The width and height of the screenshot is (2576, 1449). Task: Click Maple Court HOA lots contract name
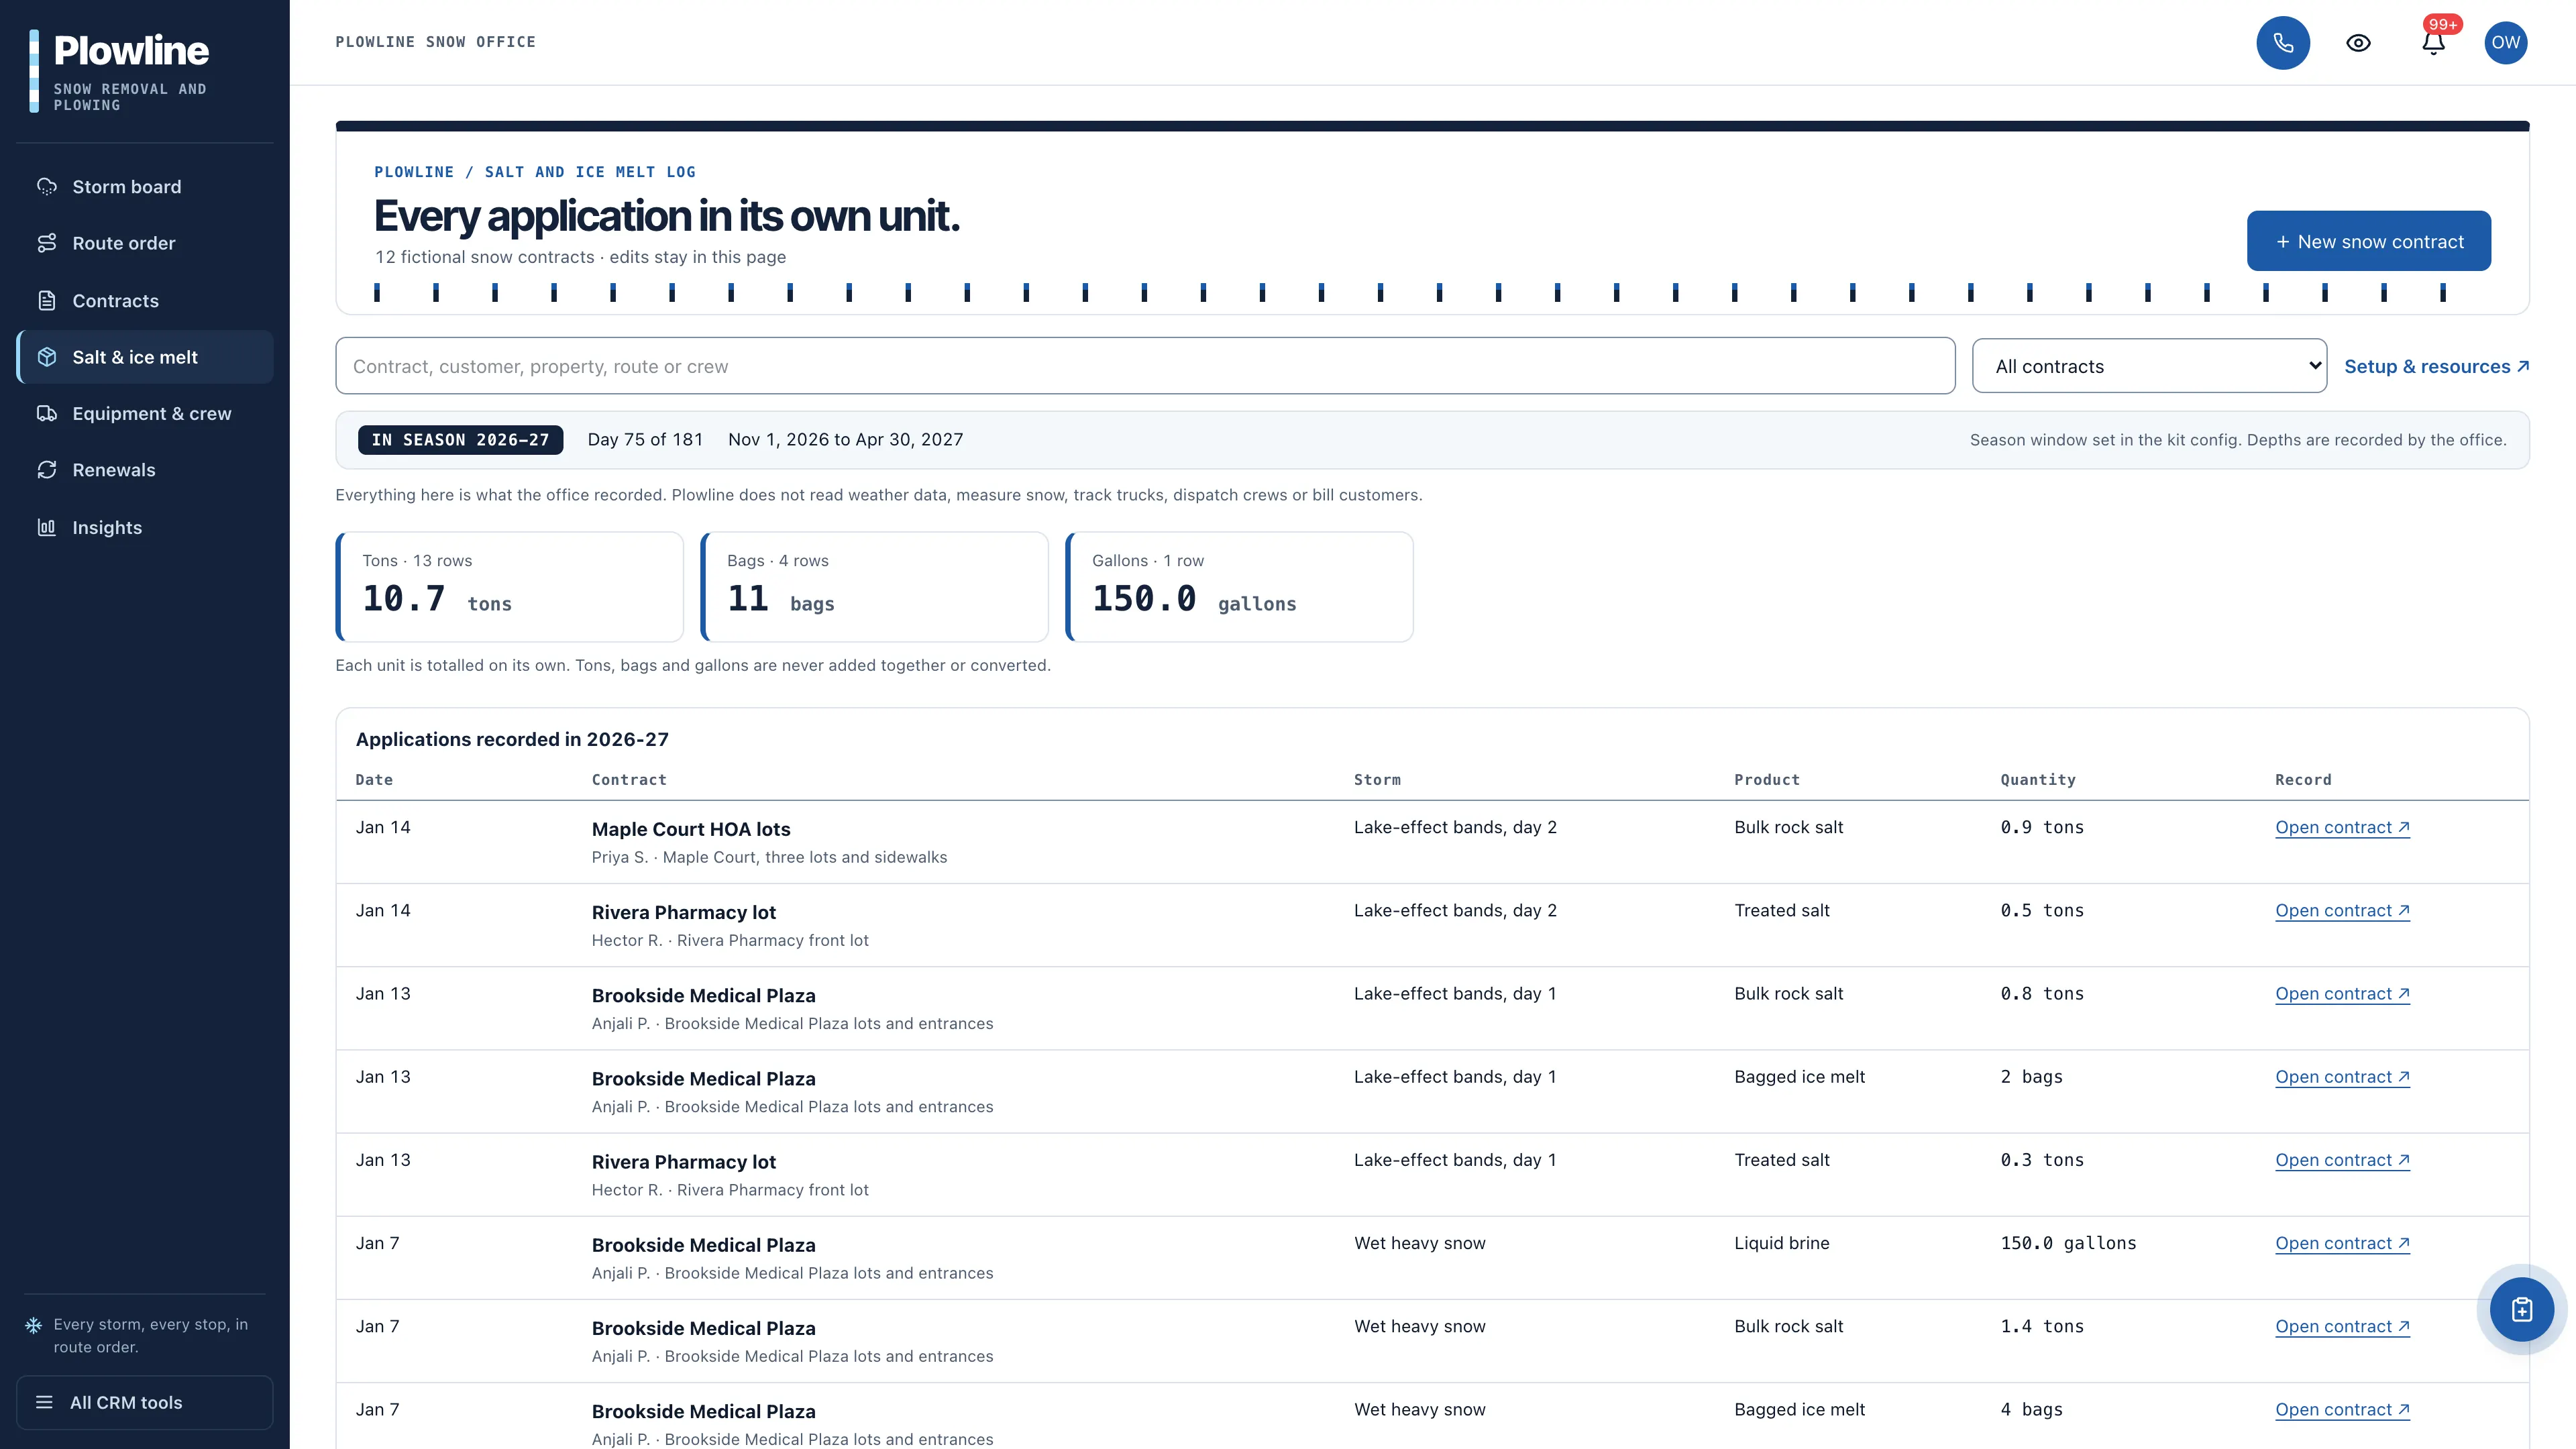(x=691, y=829)
